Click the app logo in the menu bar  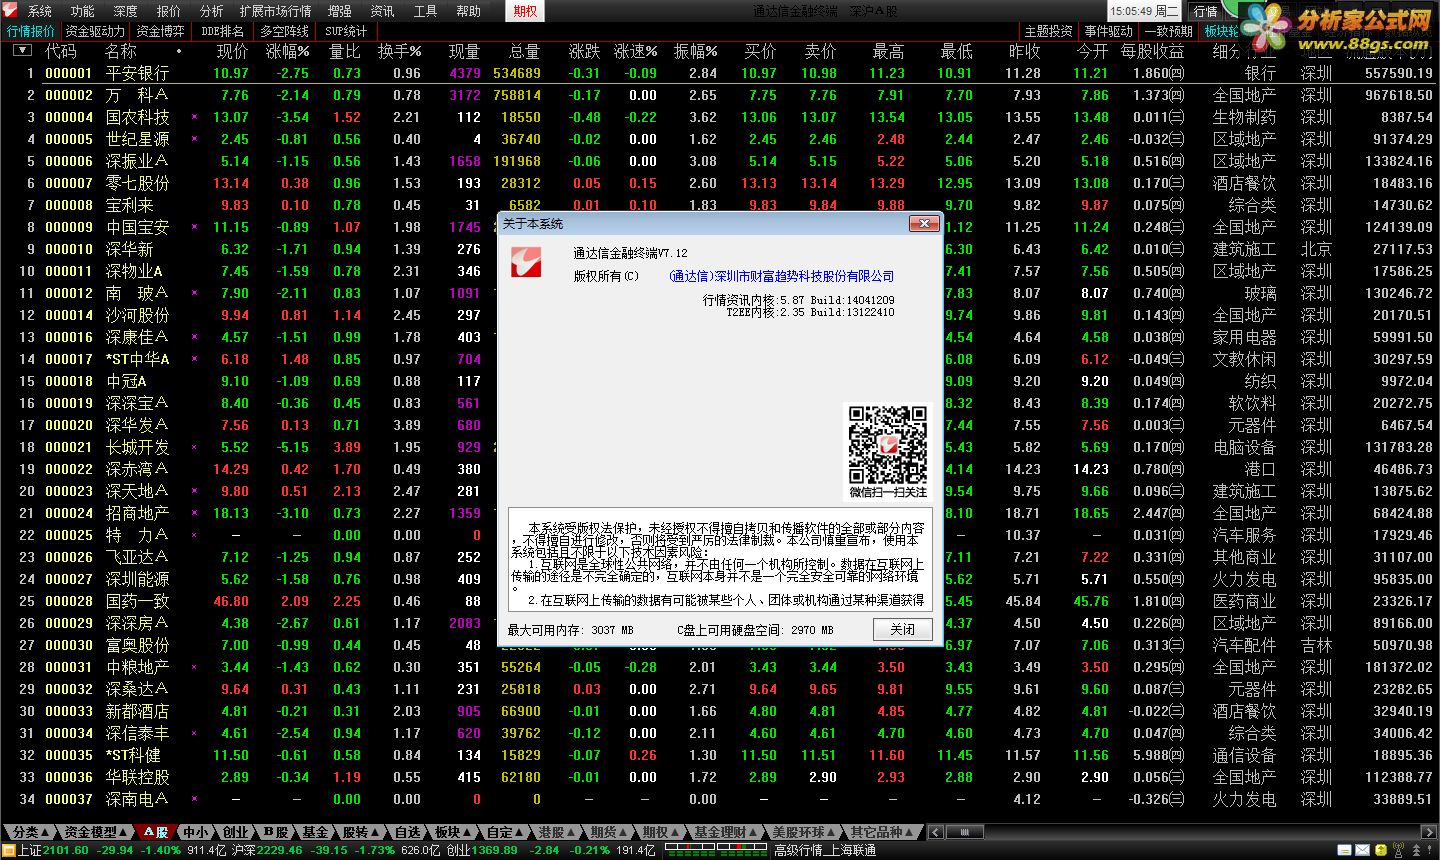click(x=11, y=10)
